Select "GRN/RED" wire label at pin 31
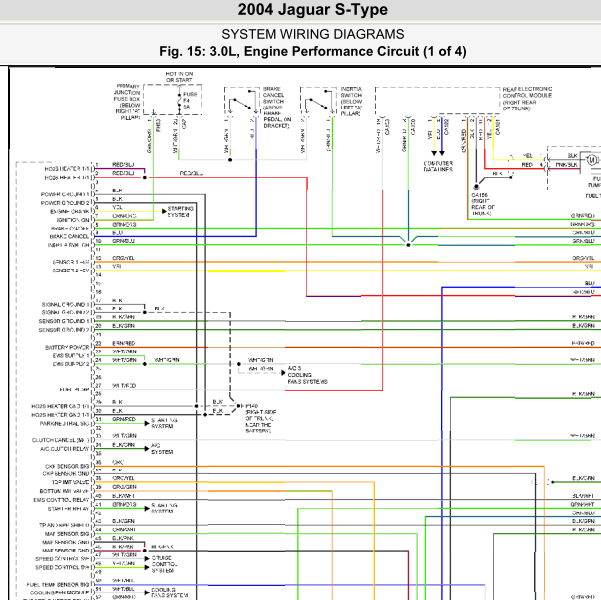The width and height of the screenshot is (601, 600). [x=124, y=419]
